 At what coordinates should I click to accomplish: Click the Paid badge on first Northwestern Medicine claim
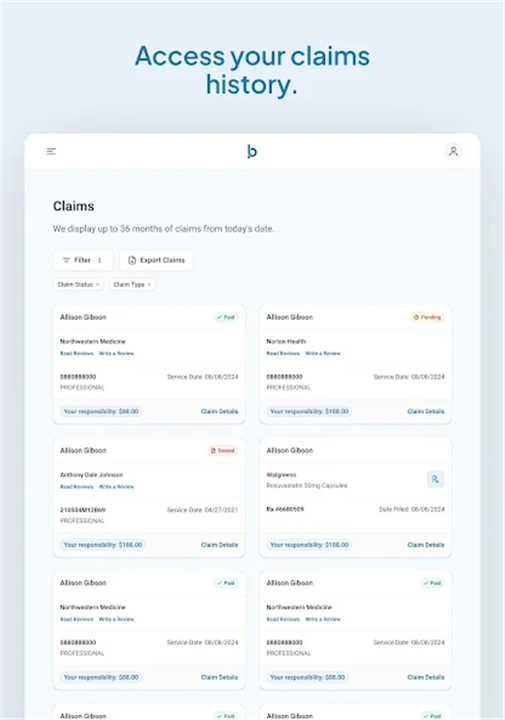(x=226, y=317)
